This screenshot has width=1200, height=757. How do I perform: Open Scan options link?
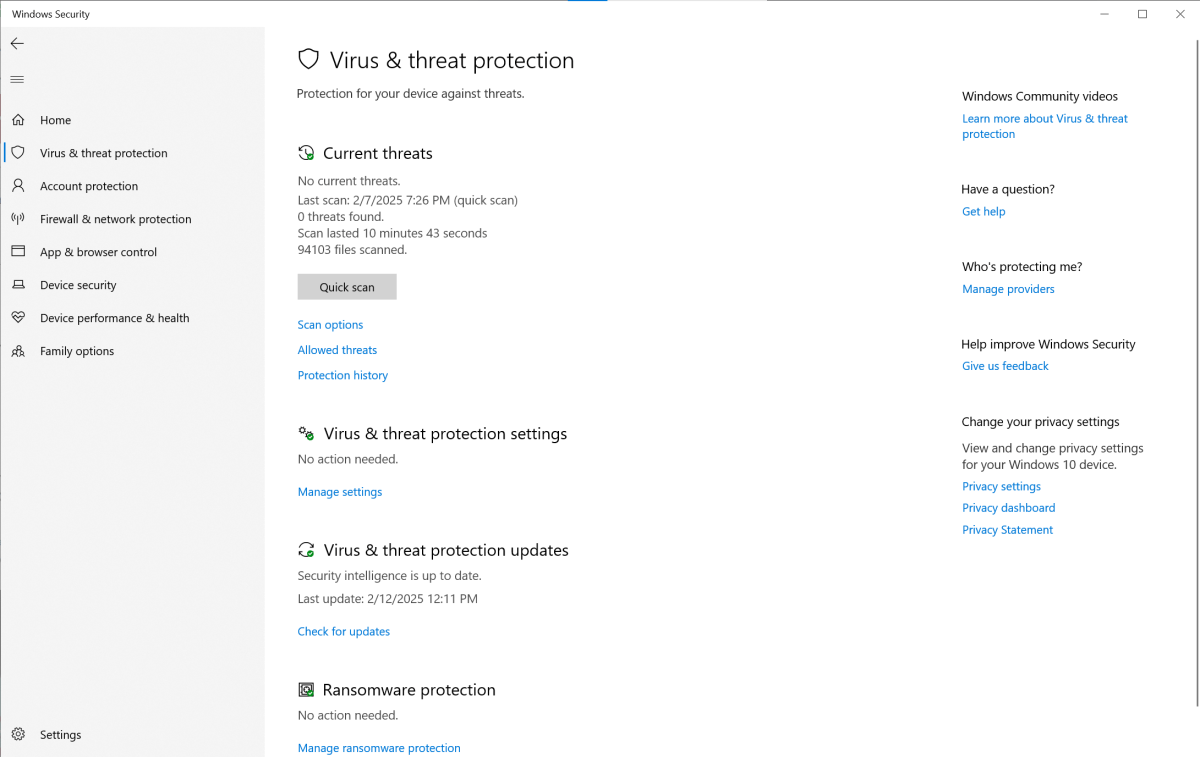tap(330, 325)
